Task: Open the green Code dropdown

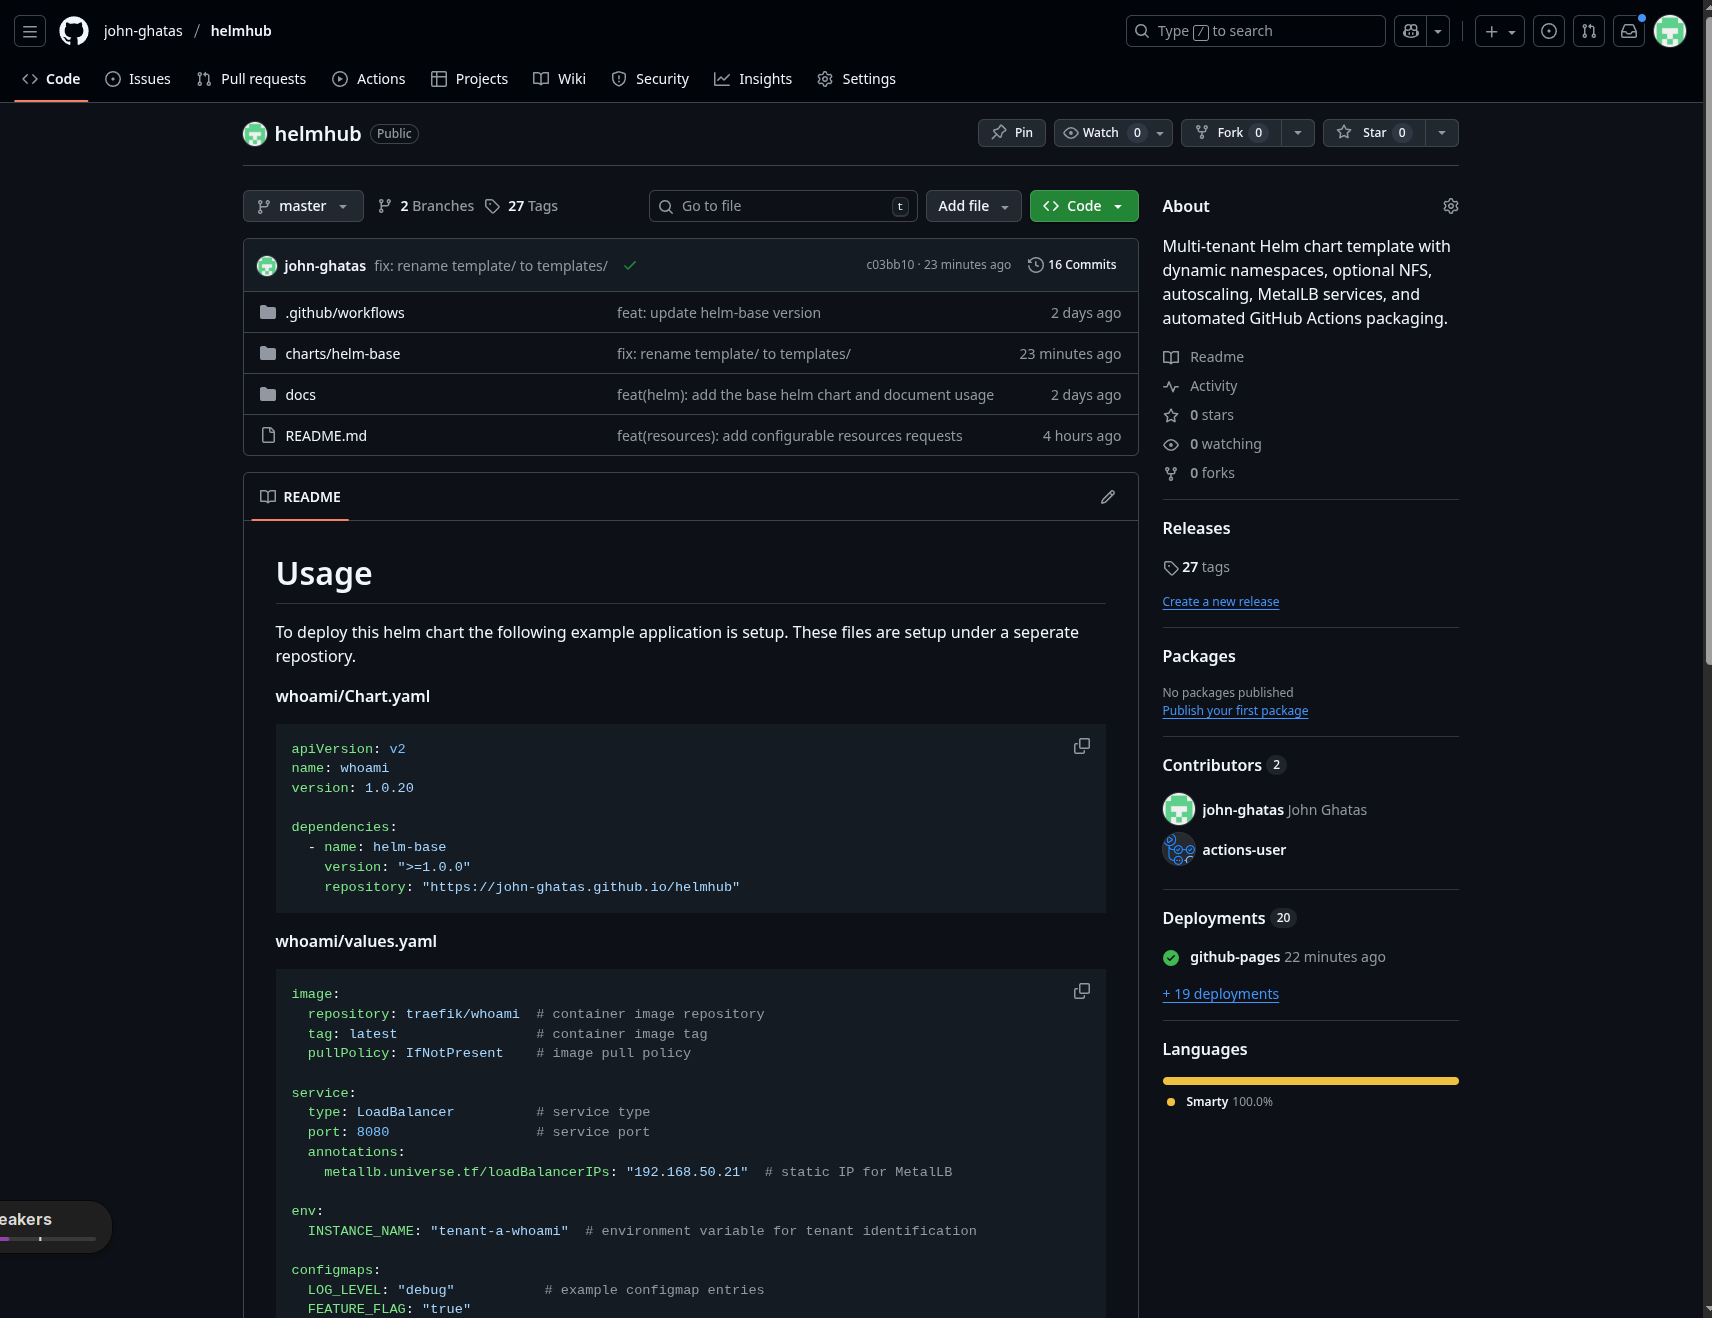Action: coord(1084,206)
